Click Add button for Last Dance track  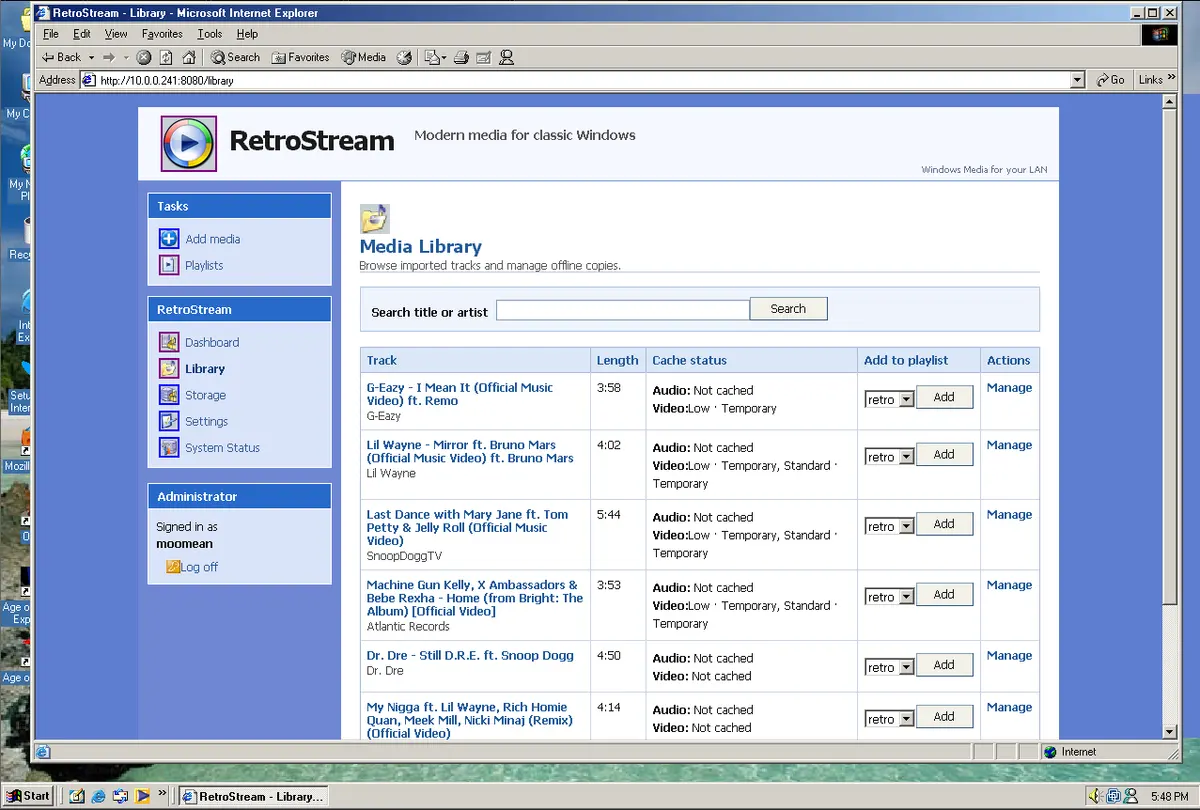point(944,524)
